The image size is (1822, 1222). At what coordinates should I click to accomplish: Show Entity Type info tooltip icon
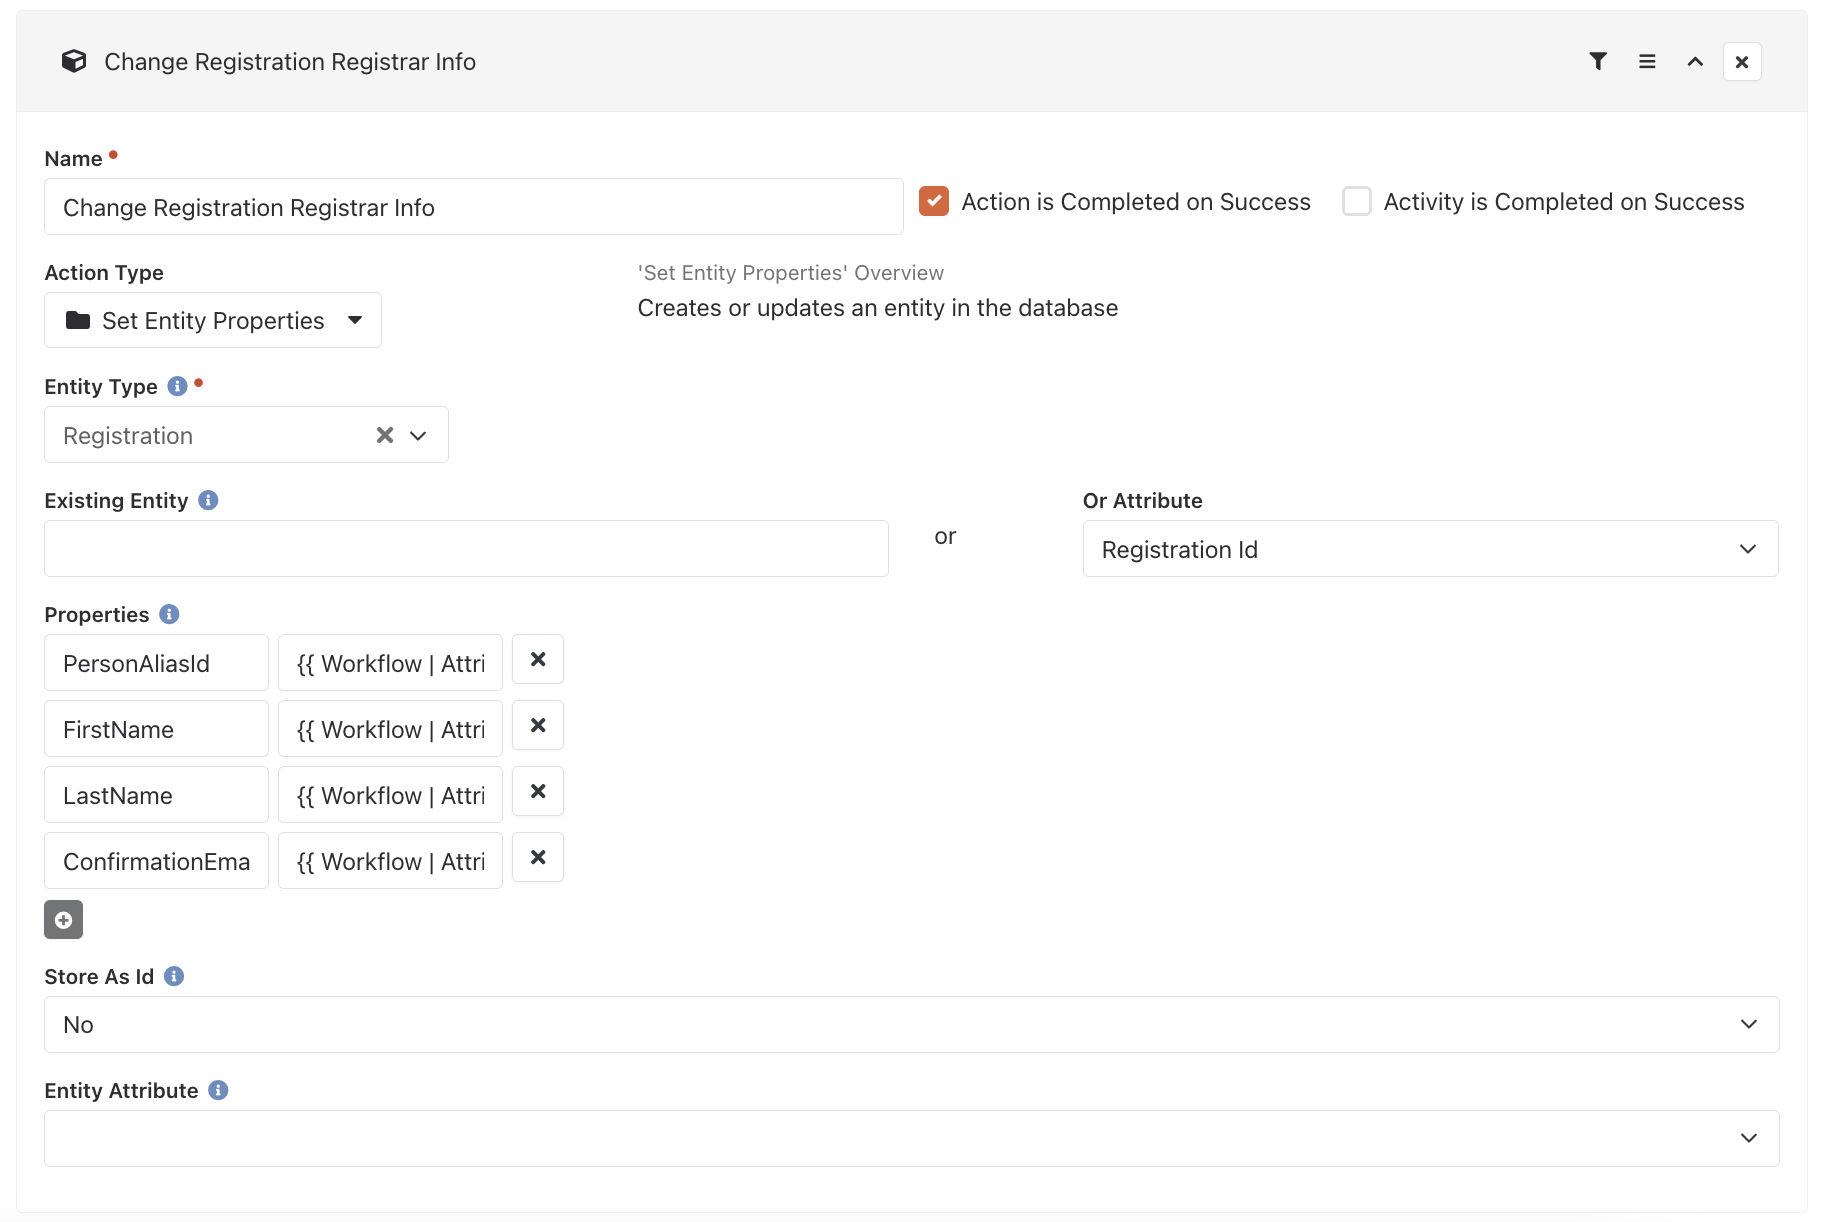coord(177,386)
